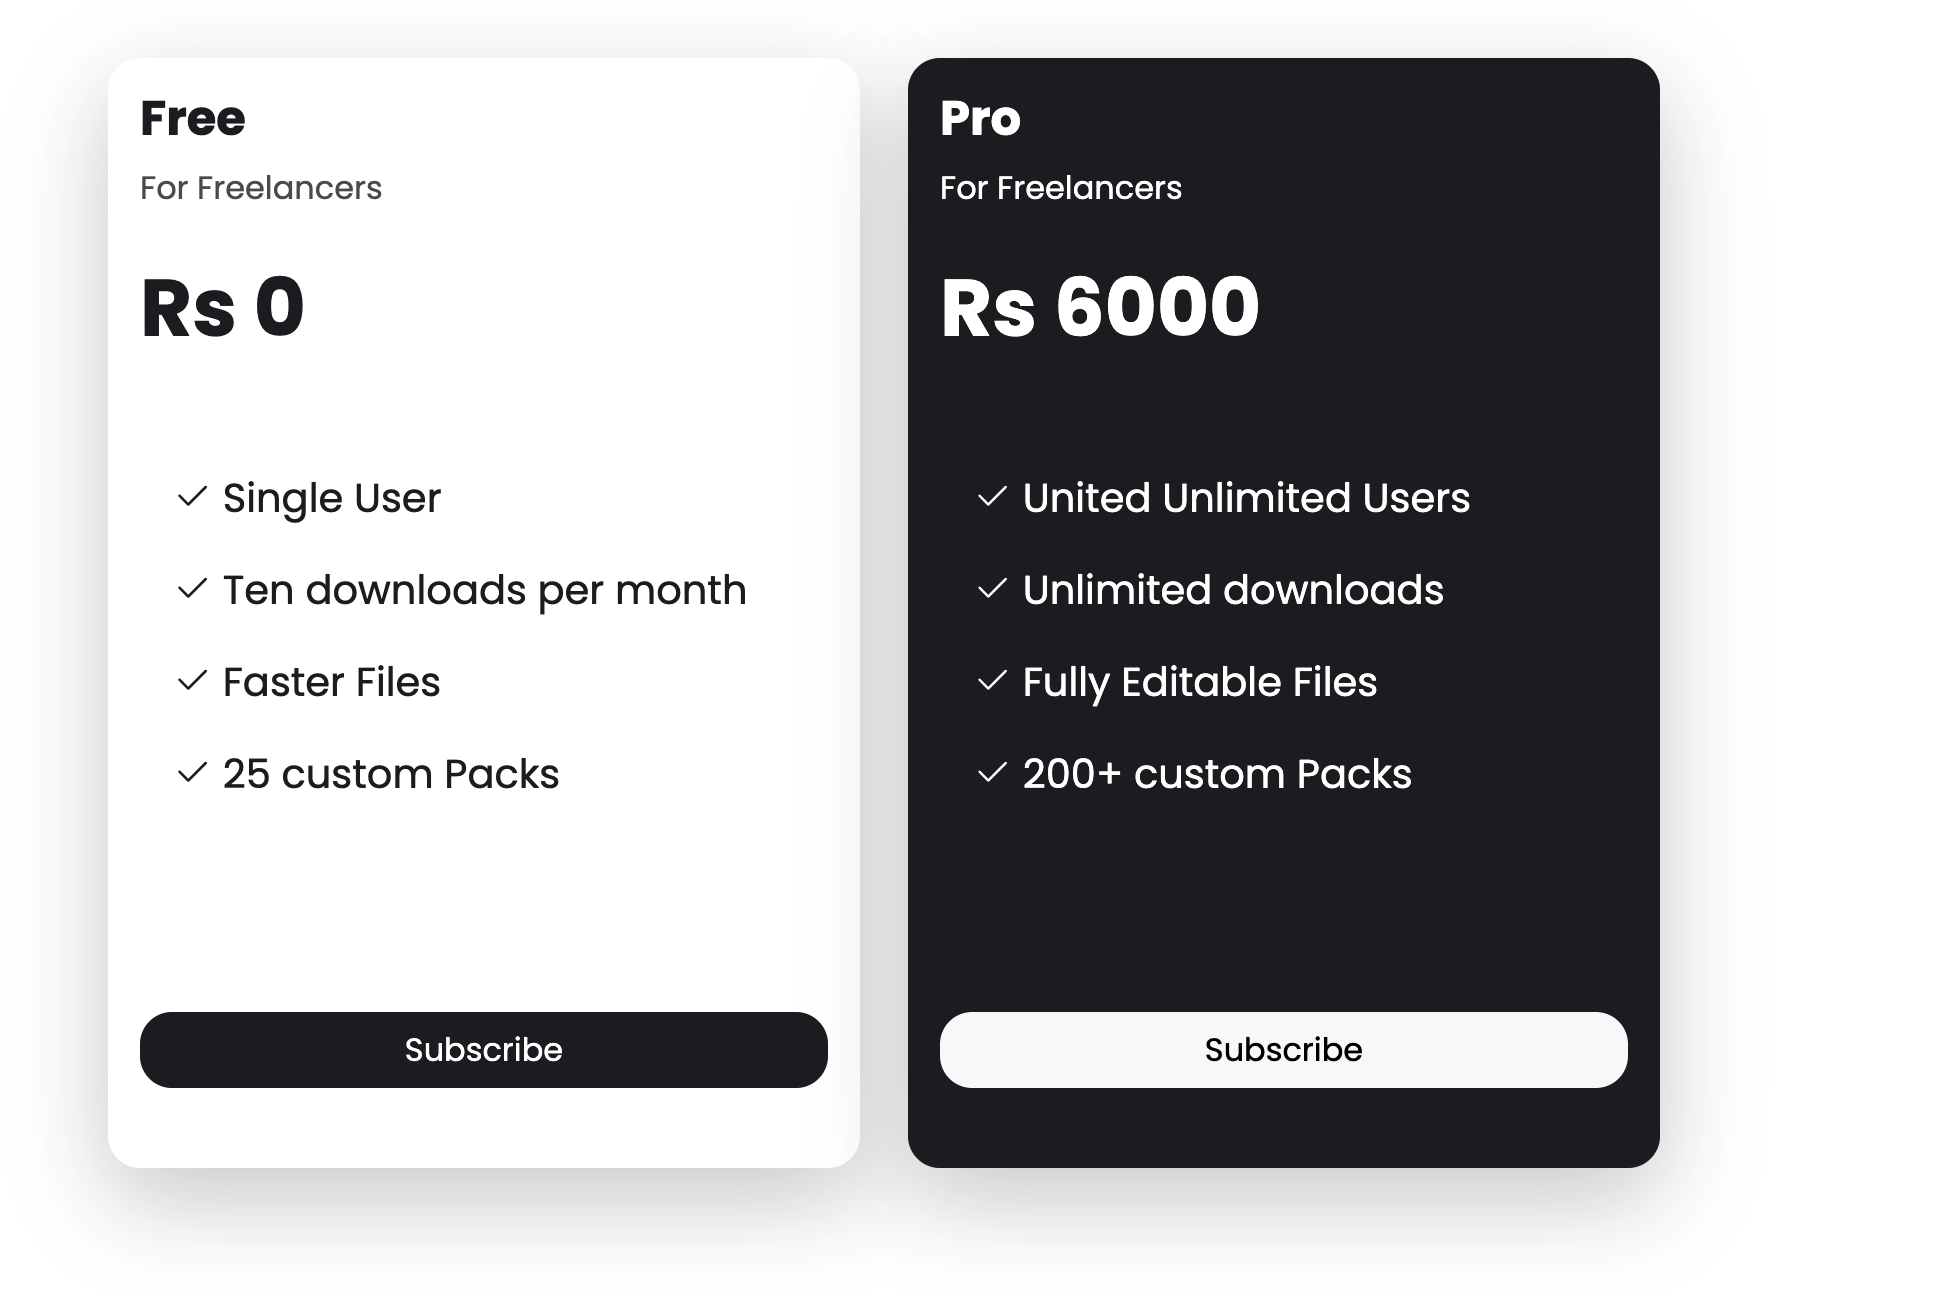Click the Ten downloads per month feature
The height and width of the screenshot is (1294, 1956).
[x=485, y=590]
